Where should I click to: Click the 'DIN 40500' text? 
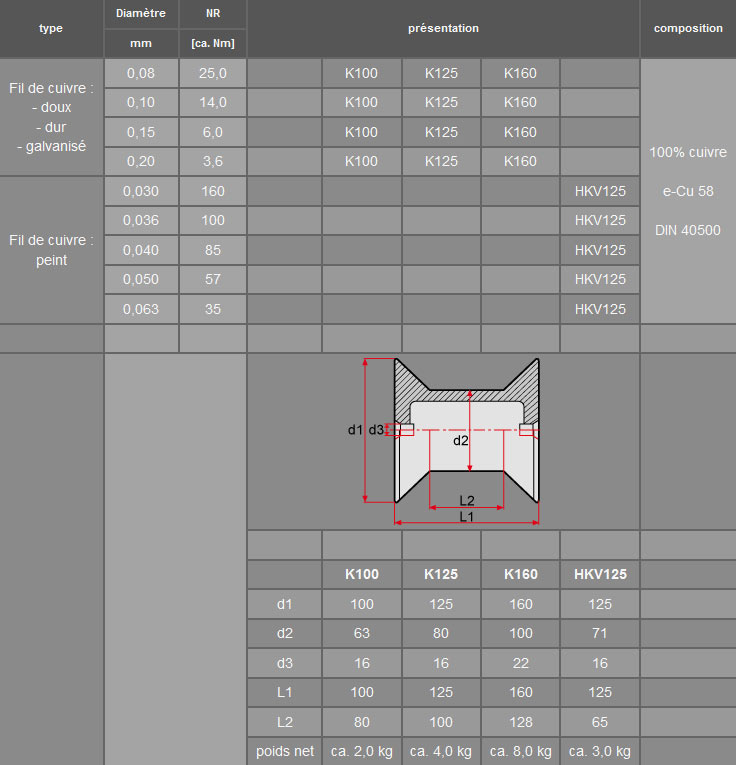tap(688, 230)
